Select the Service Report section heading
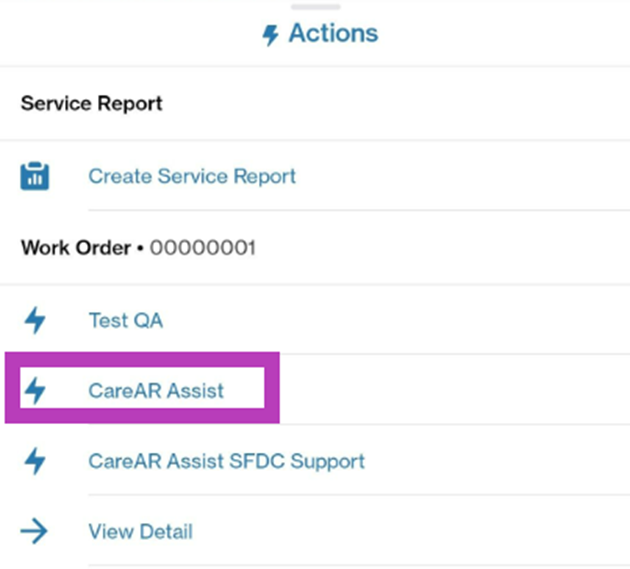Screen dimensions: 630x569 coord(92,103)
